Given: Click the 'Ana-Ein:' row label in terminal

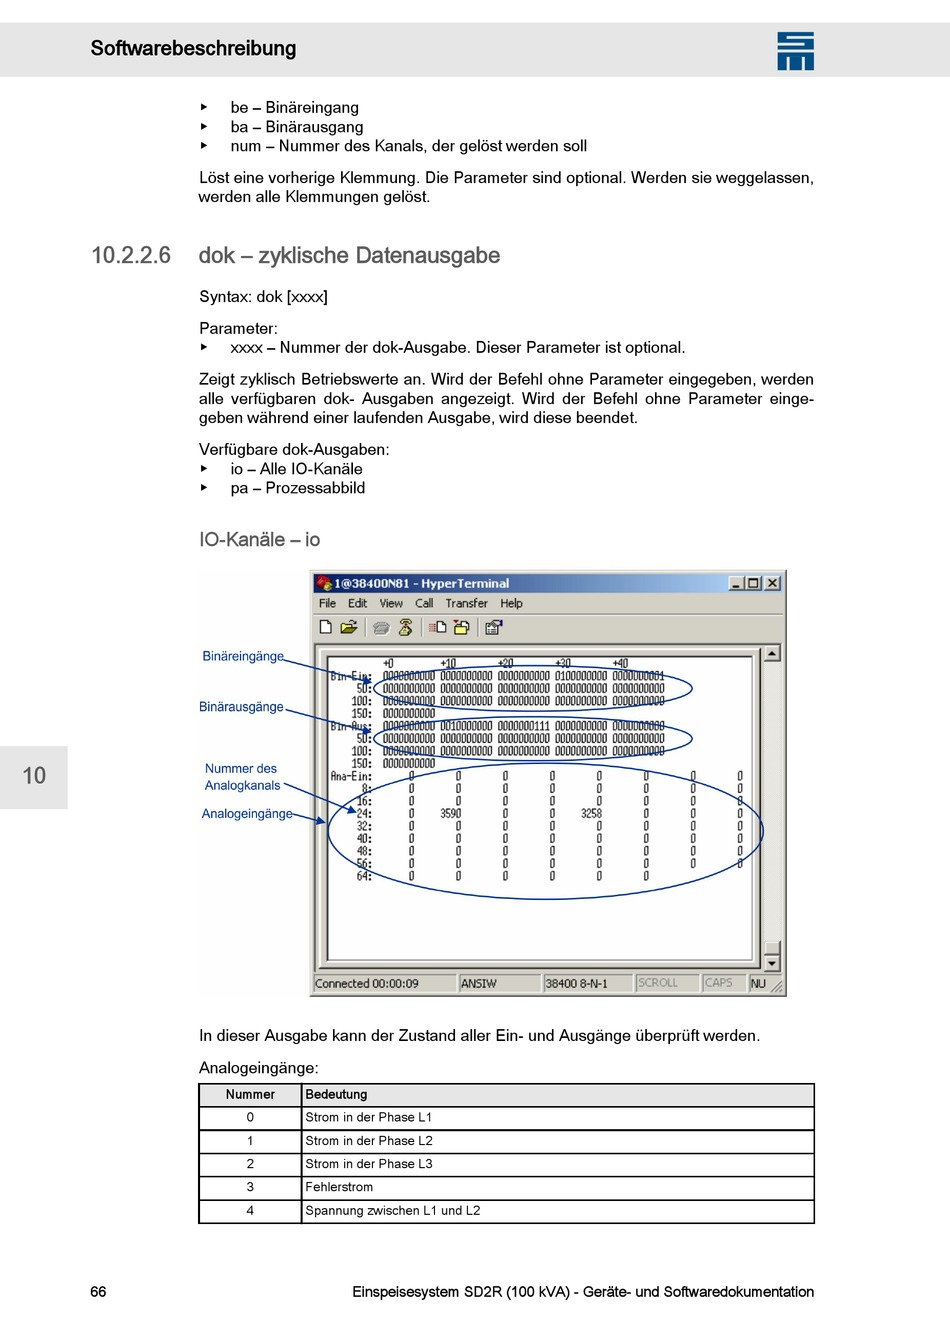Looking at the screenshot, I should (351, 776).
